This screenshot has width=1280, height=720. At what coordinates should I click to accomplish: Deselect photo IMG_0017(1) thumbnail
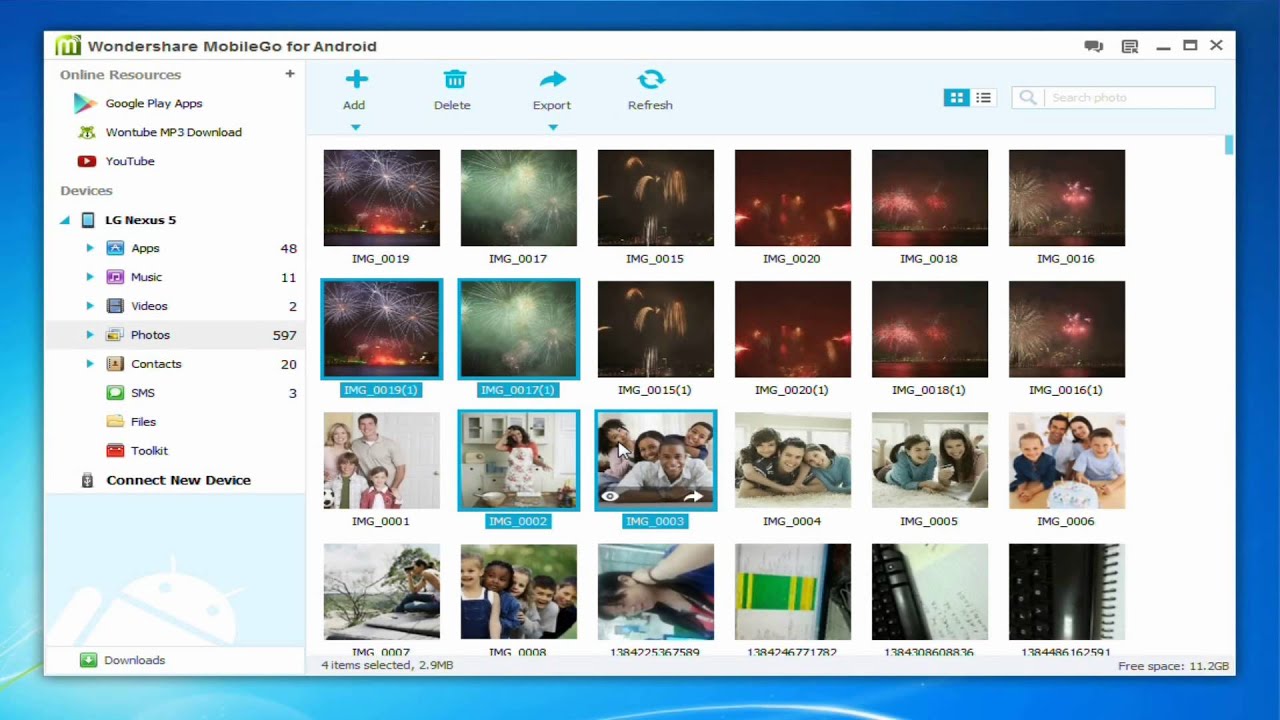(518, 329)
